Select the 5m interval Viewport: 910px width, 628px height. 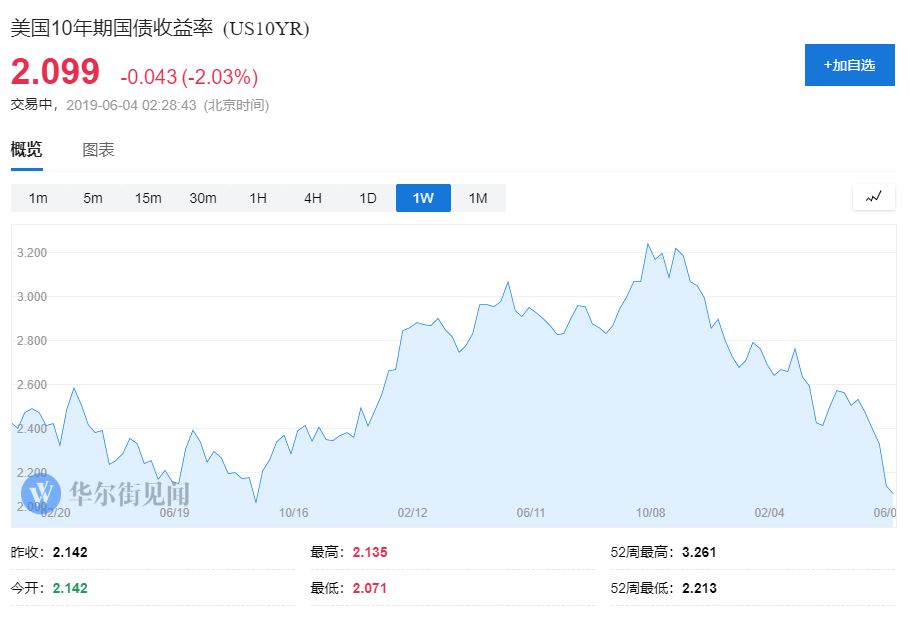(93, 198)
